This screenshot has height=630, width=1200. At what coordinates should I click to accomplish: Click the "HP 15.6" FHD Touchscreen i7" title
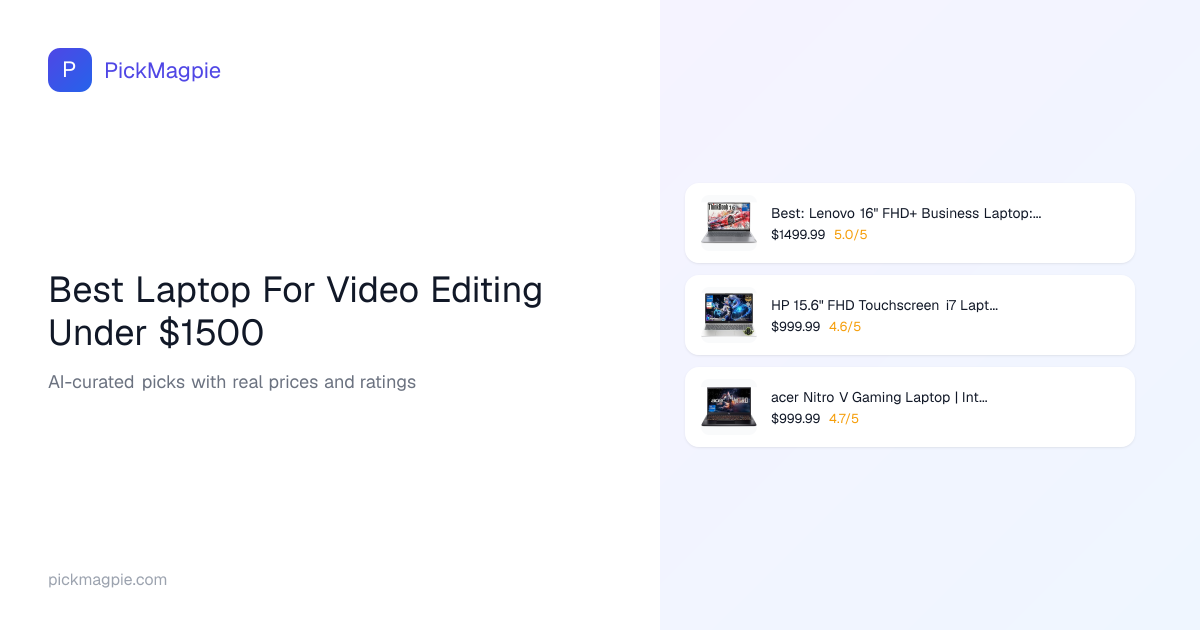point(884,305)
